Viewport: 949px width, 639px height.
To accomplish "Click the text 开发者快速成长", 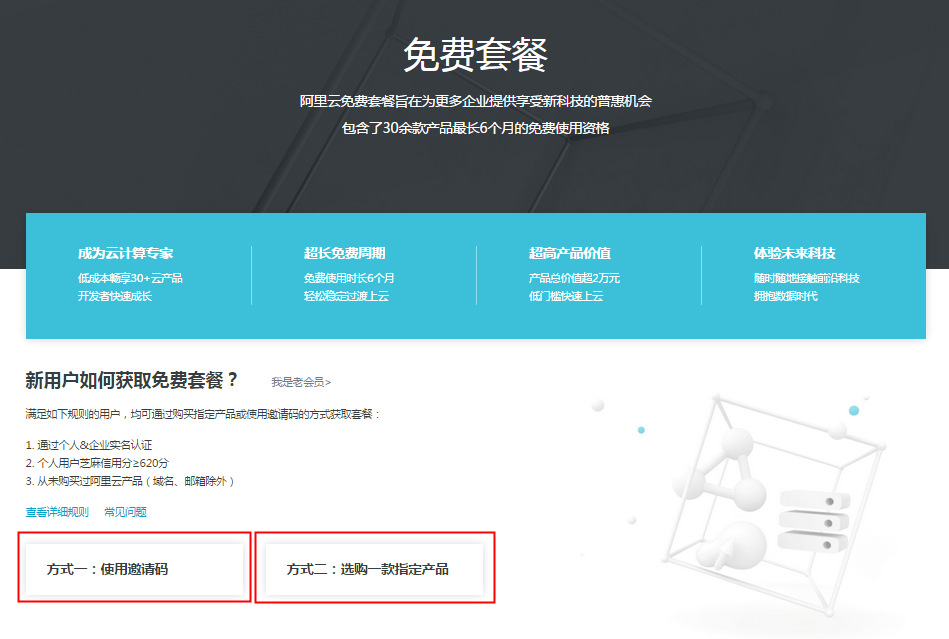I will [x=114, y=296].
